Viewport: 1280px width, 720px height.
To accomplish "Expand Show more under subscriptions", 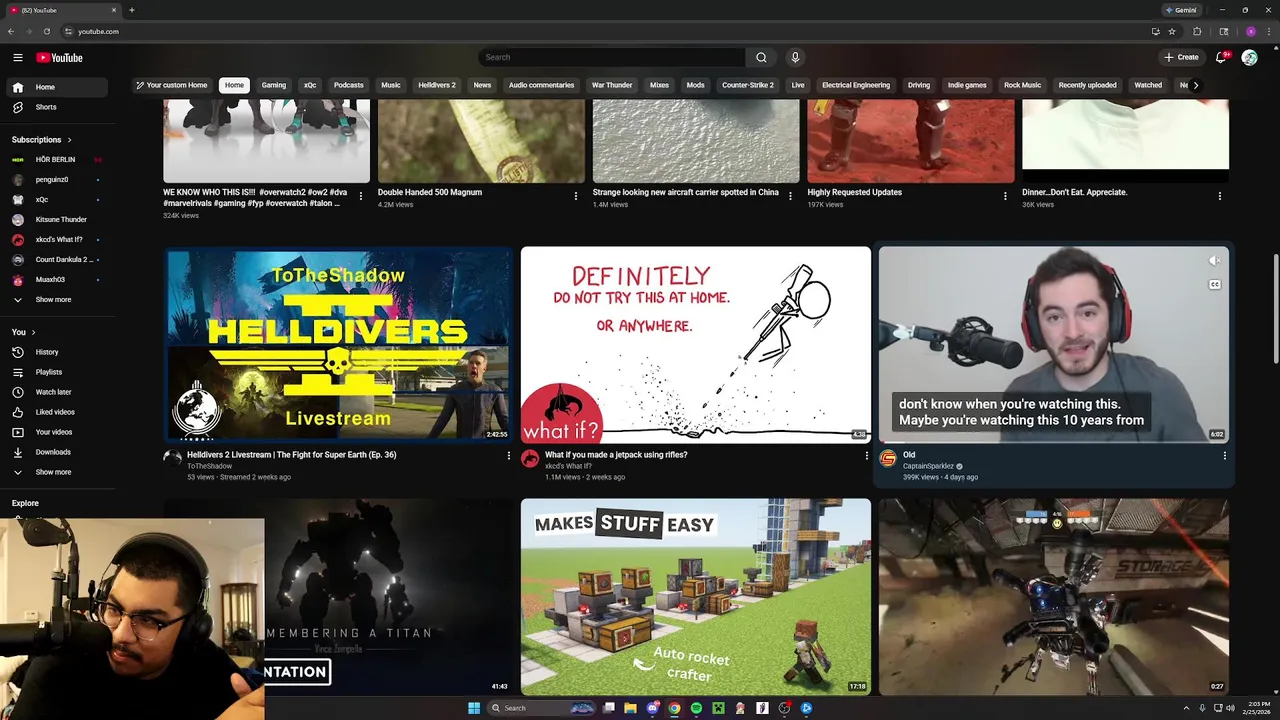I will [x=56, y=299].
